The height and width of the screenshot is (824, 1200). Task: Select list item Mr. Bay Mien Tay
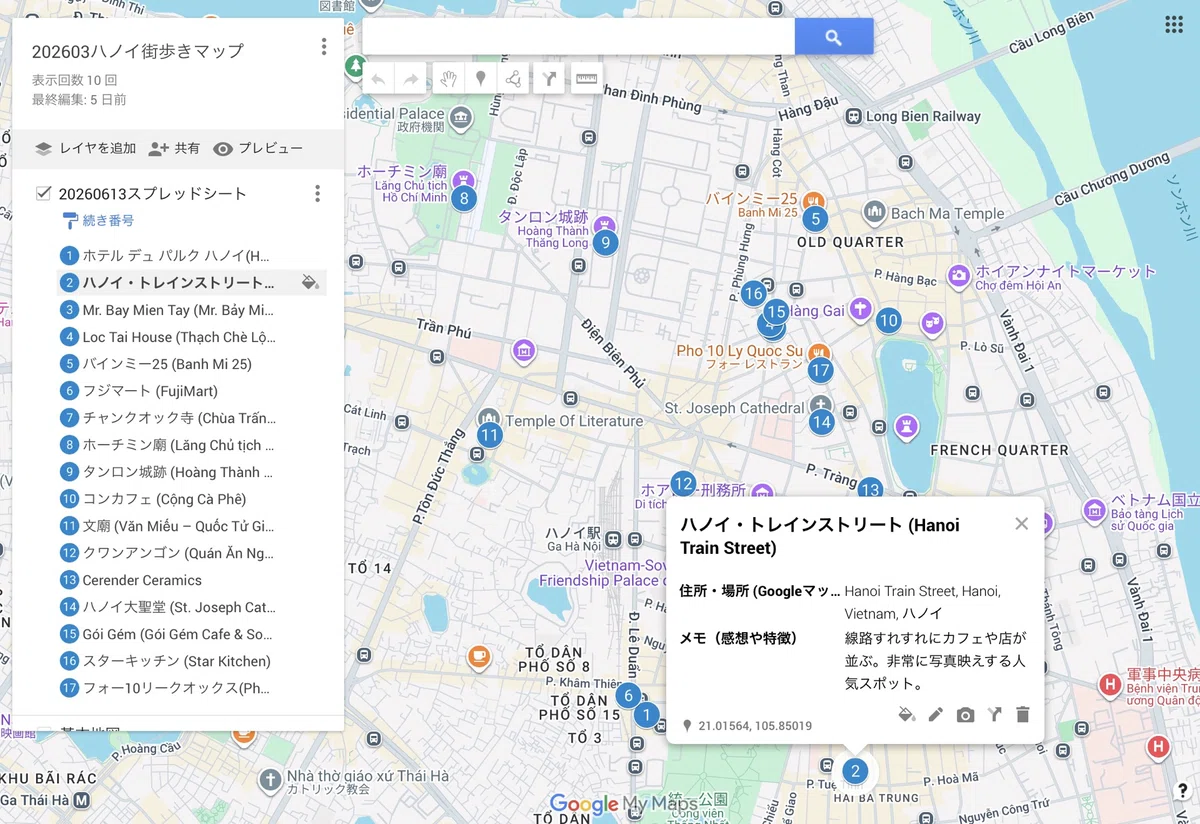pyautogui.click(x=193, y=310)
